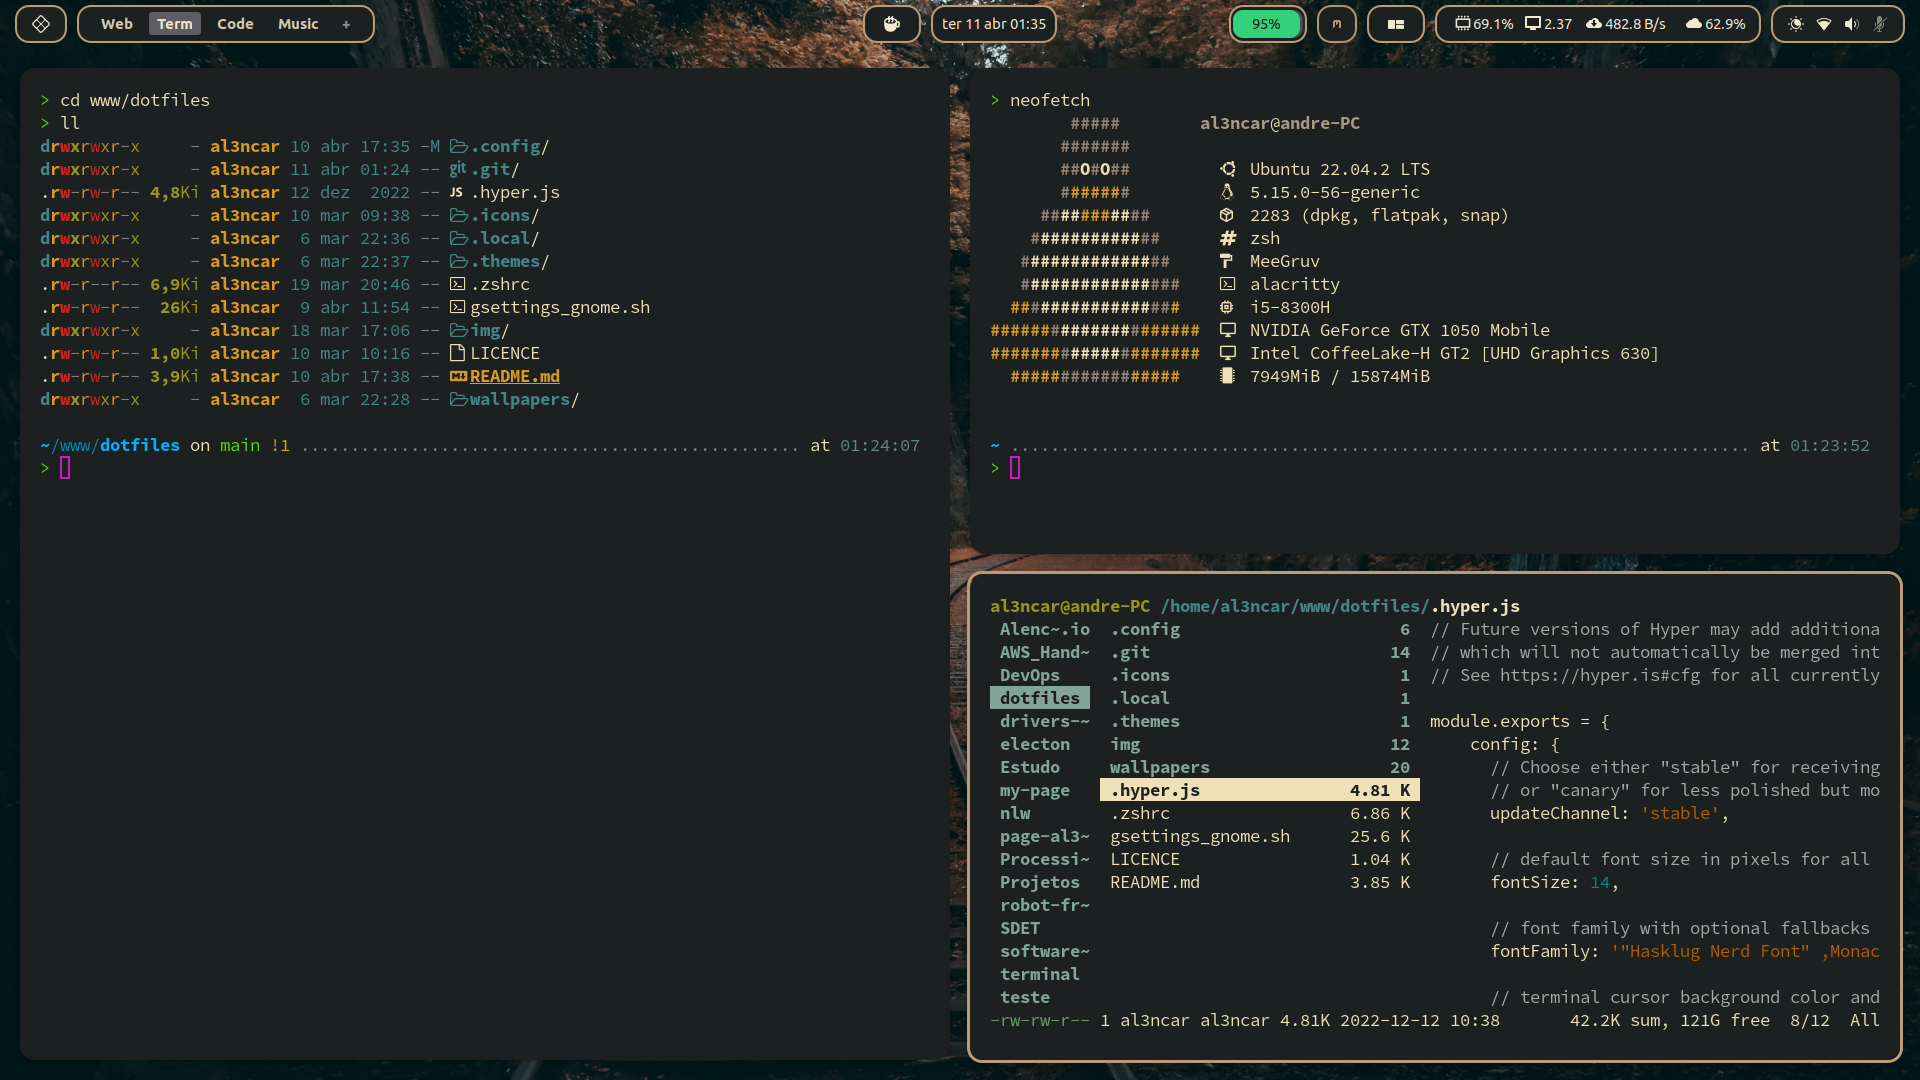This screenshot has width=1920, height=1080.
Task: Click the network download speed icon
Action: point(1594,24)
